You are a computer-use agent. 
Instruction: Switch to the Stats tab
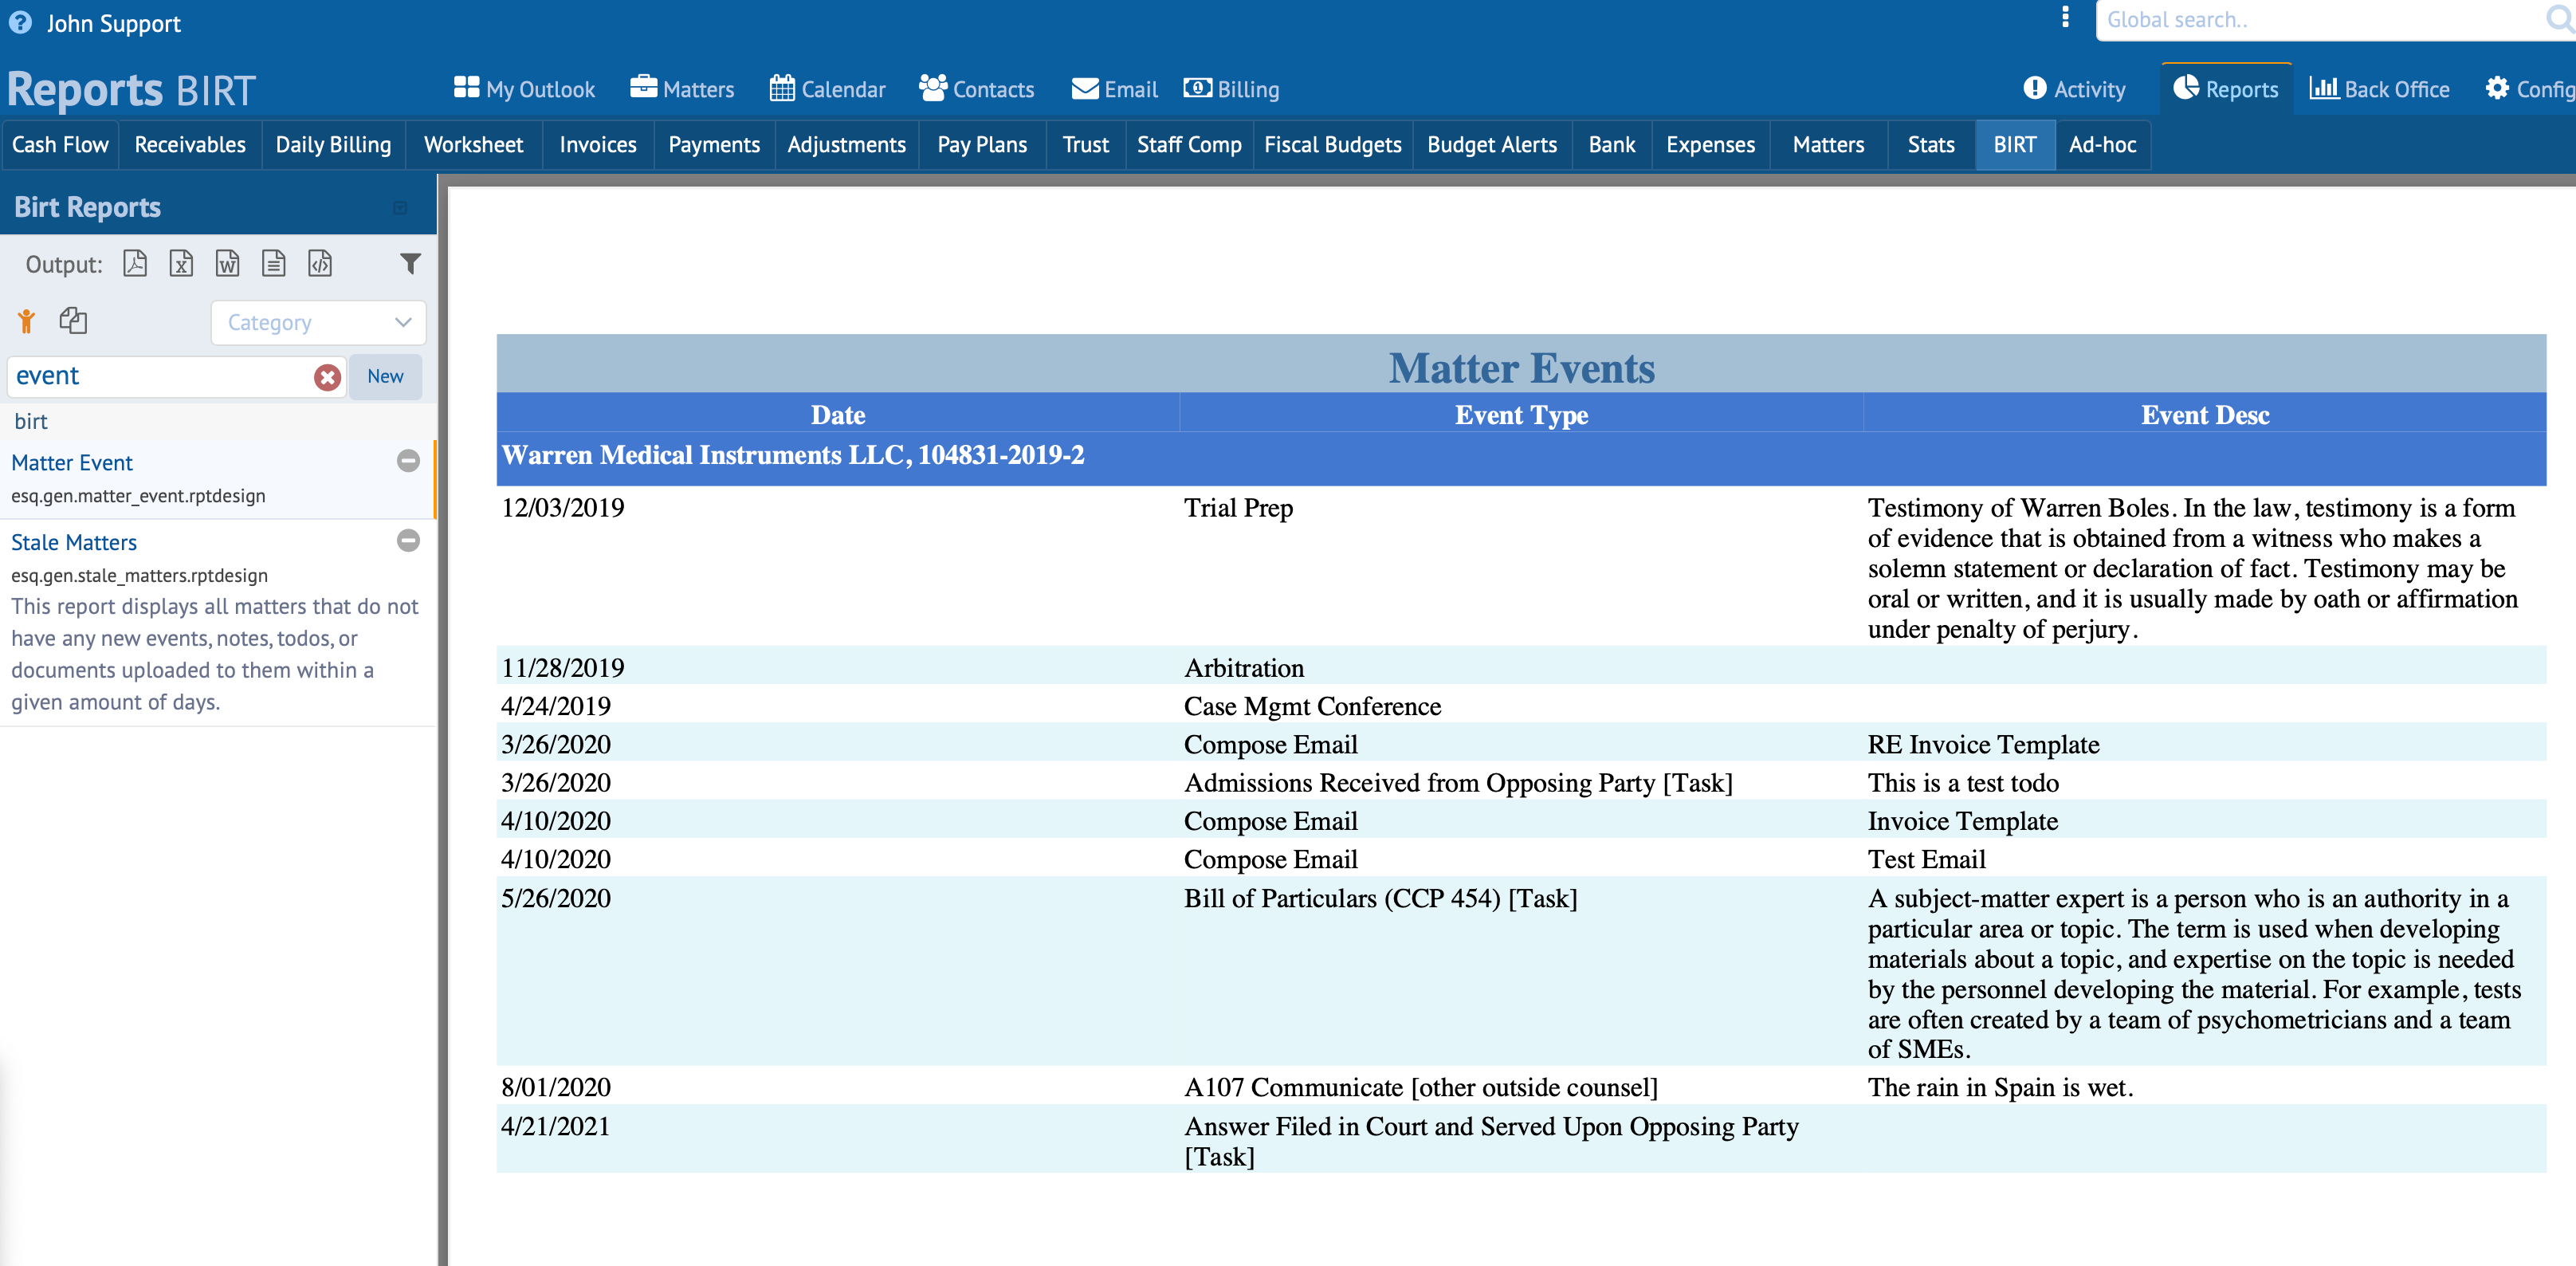tap(1931, 145)
